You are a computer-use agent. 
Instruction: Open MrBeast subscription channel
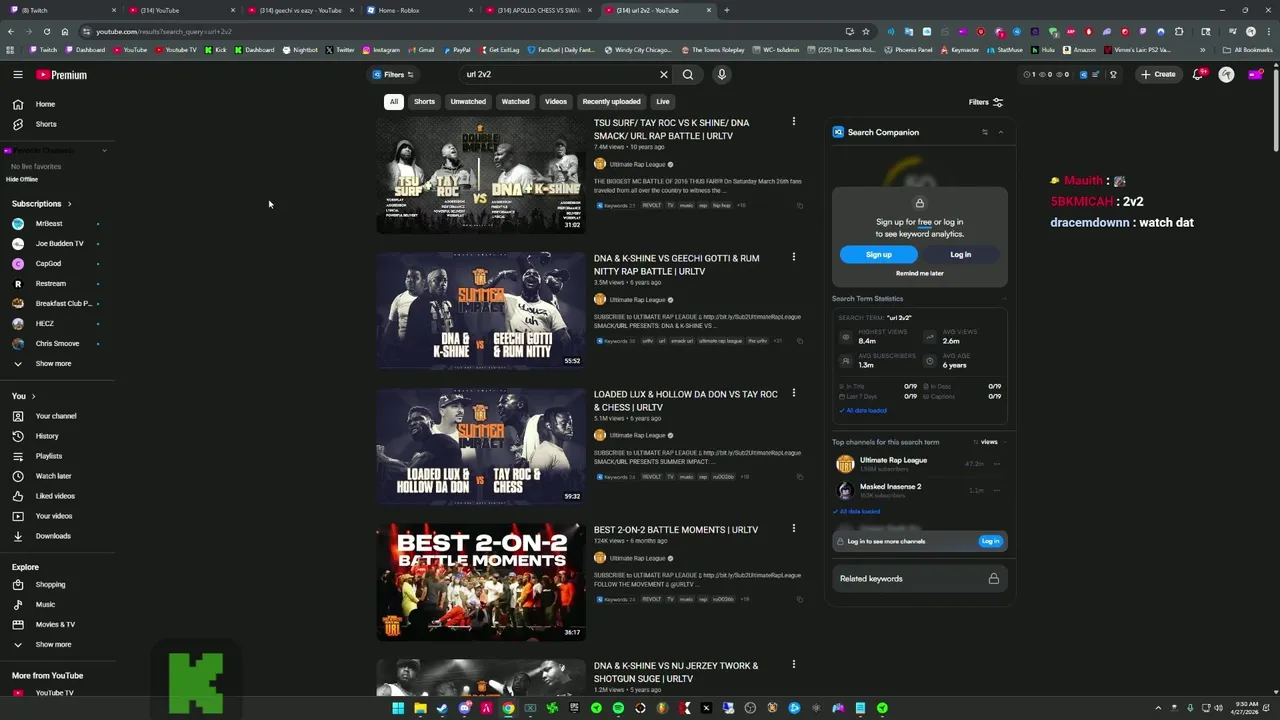pos(57,224)
